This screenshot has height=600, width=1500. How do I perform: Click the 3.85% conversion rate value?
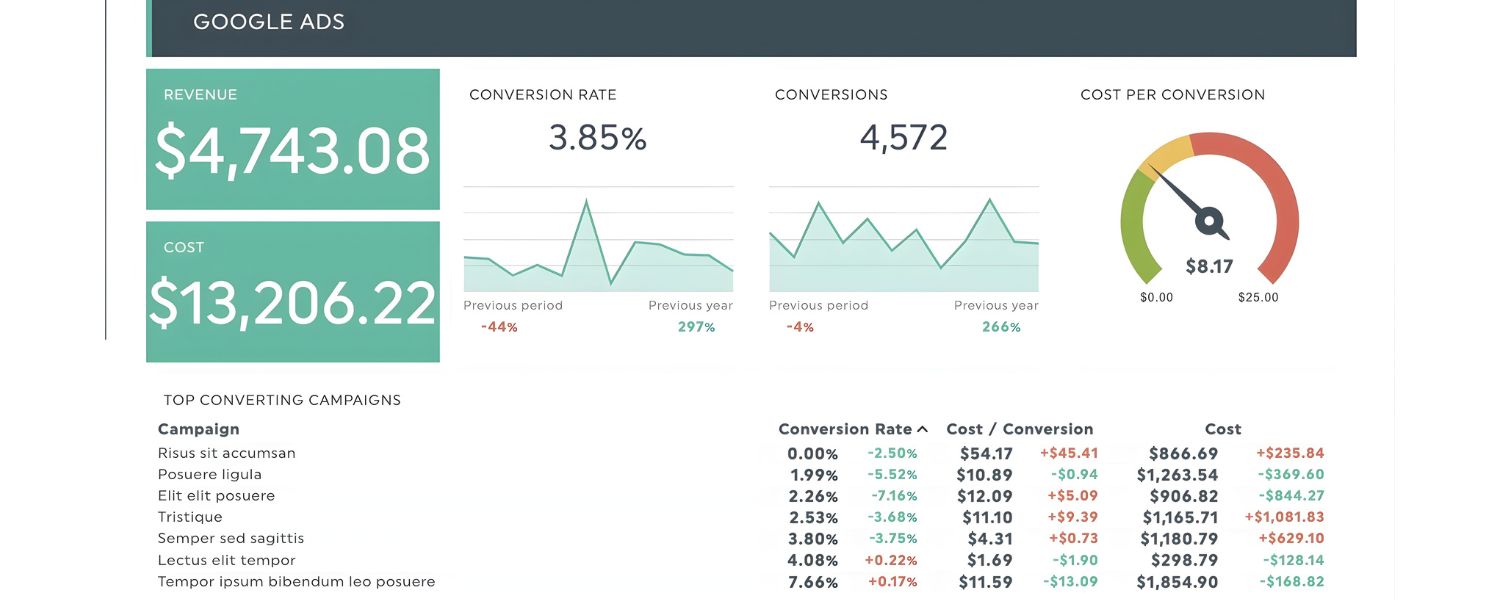598,138
